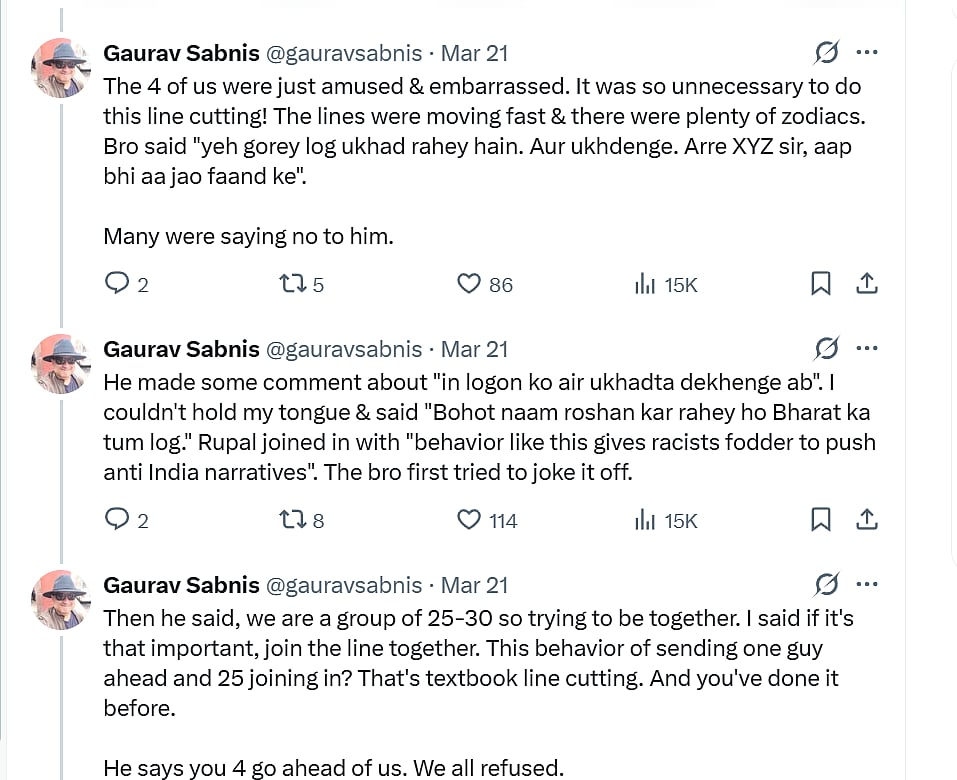Open the Grok icon on the first tweet

[x=826, y=52]
